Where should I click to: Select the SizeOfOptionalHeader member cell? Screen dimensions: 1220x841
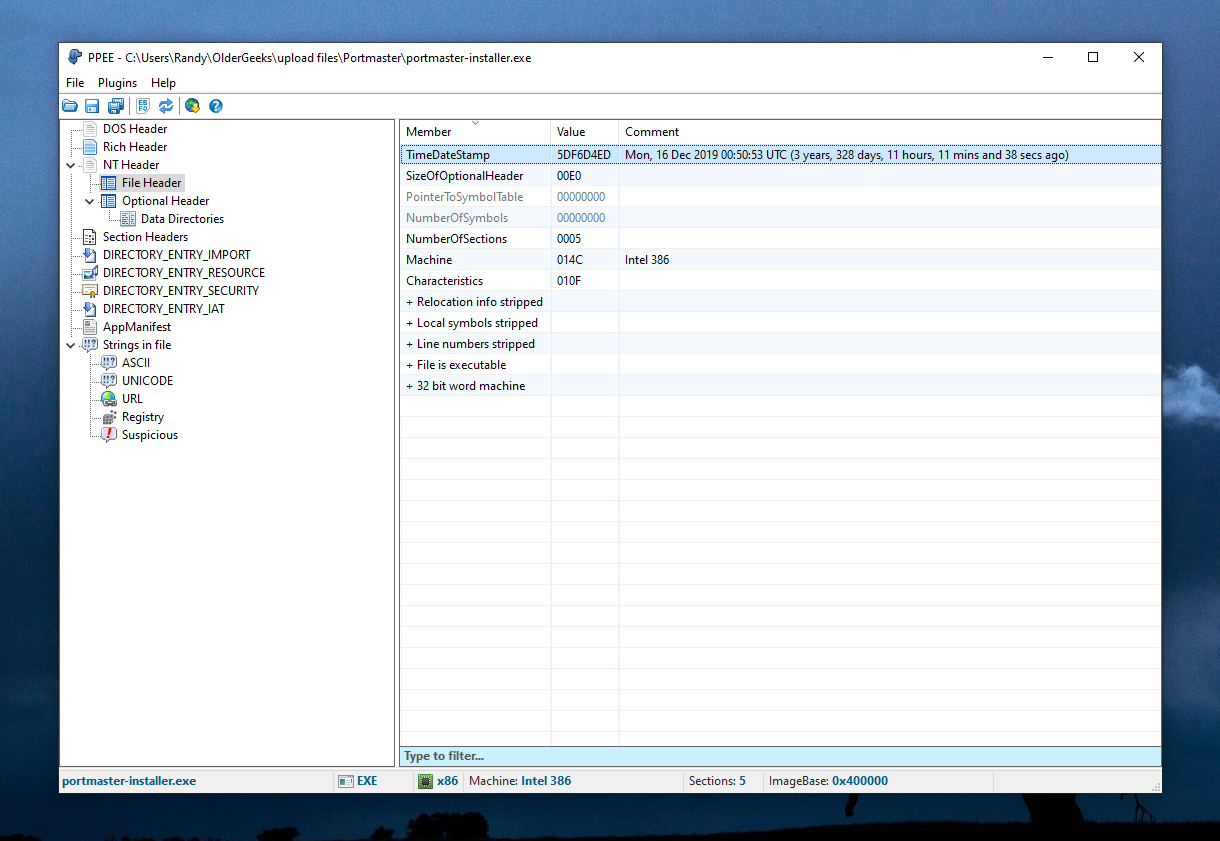tap(476, 176)
